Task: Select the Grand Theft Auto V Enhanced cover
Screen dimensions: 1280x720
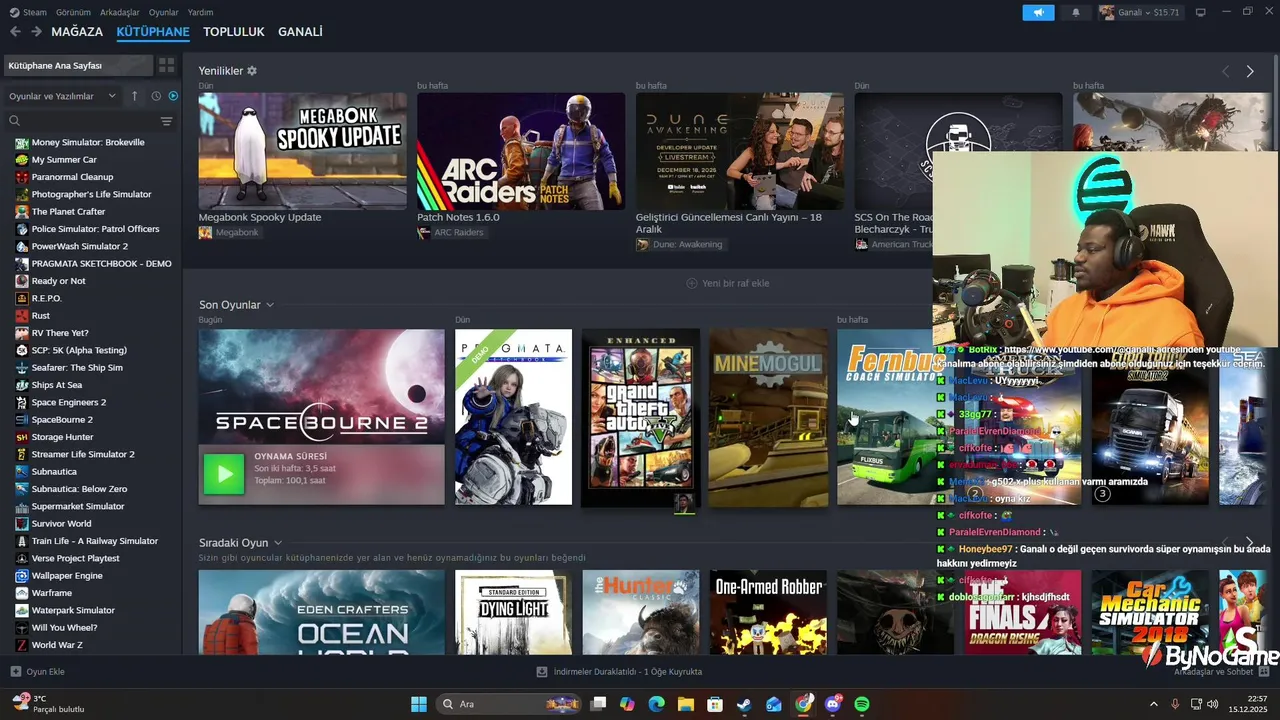Action: [641, 417]
